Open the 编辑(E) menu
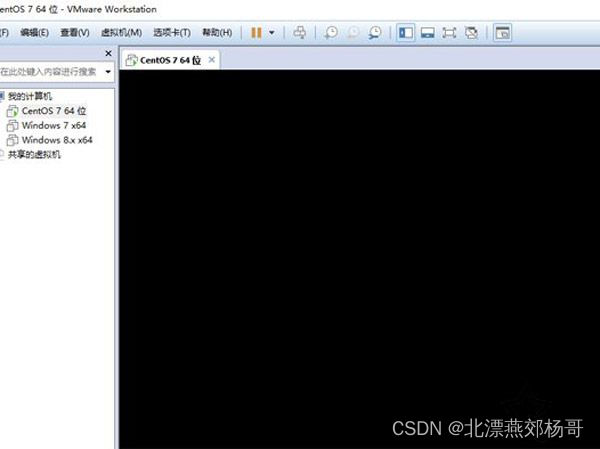 34,33
